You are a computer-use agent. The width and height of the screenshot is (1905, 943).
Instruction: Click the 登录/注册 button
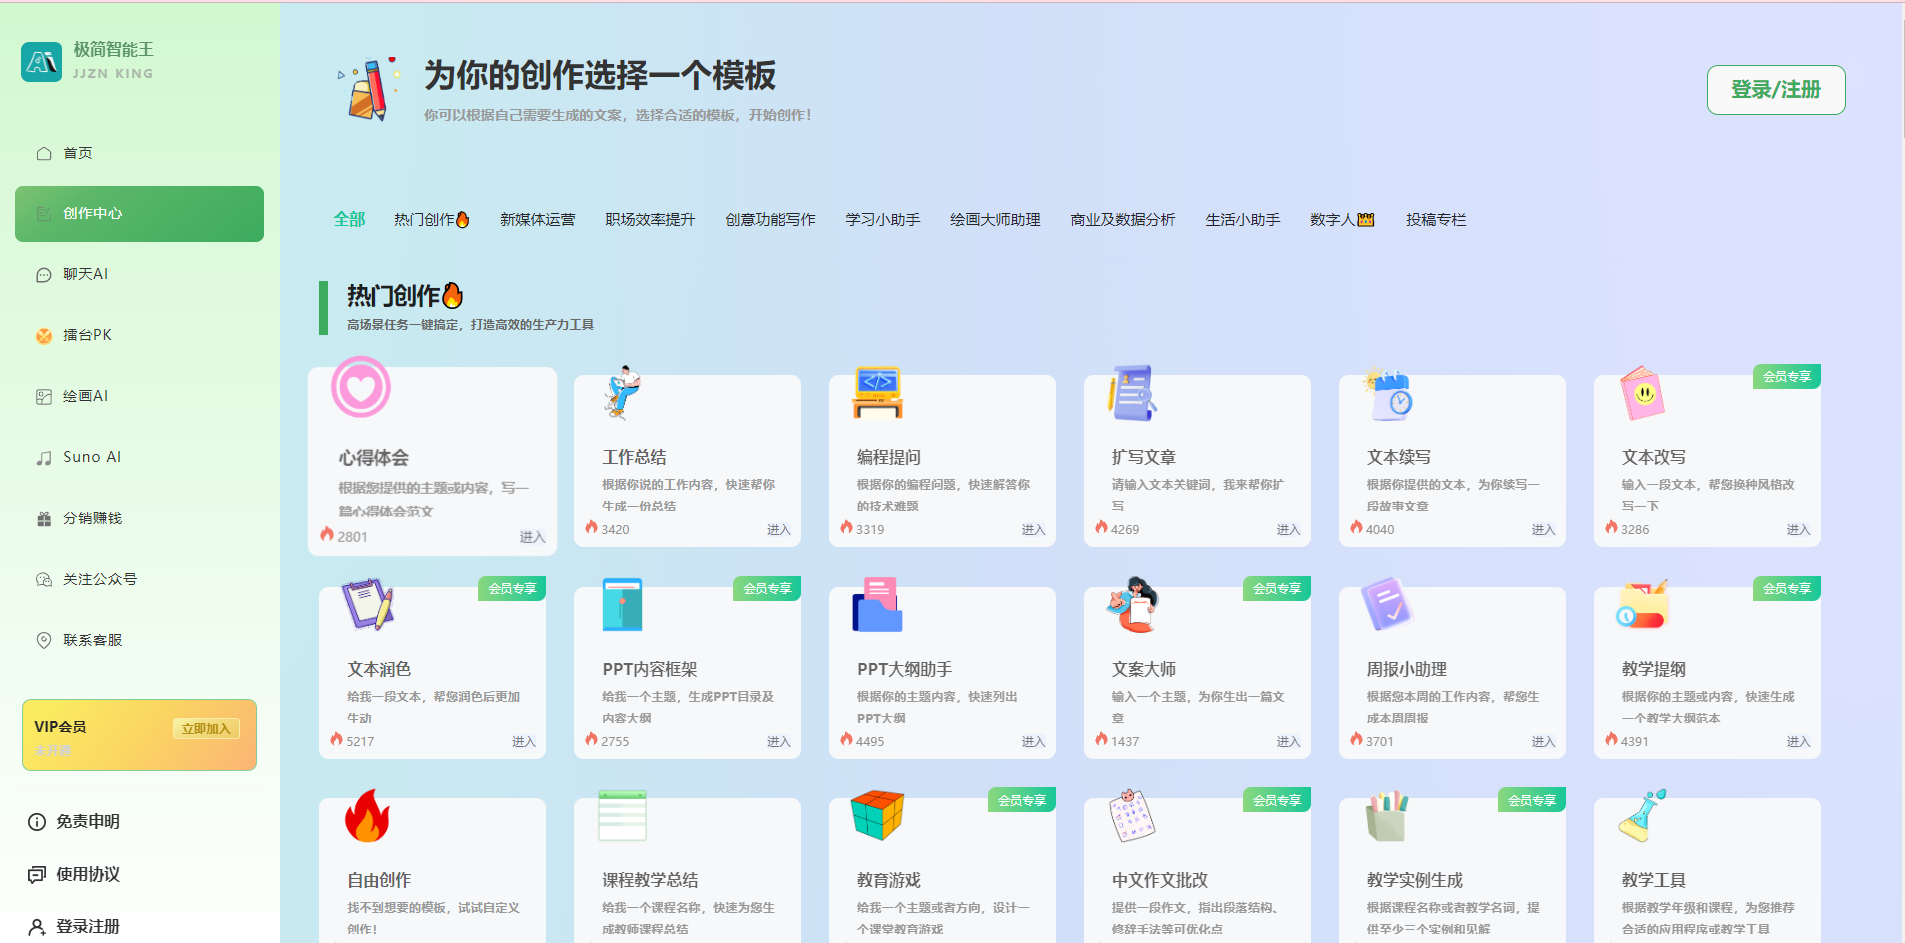pos(1775,90)
